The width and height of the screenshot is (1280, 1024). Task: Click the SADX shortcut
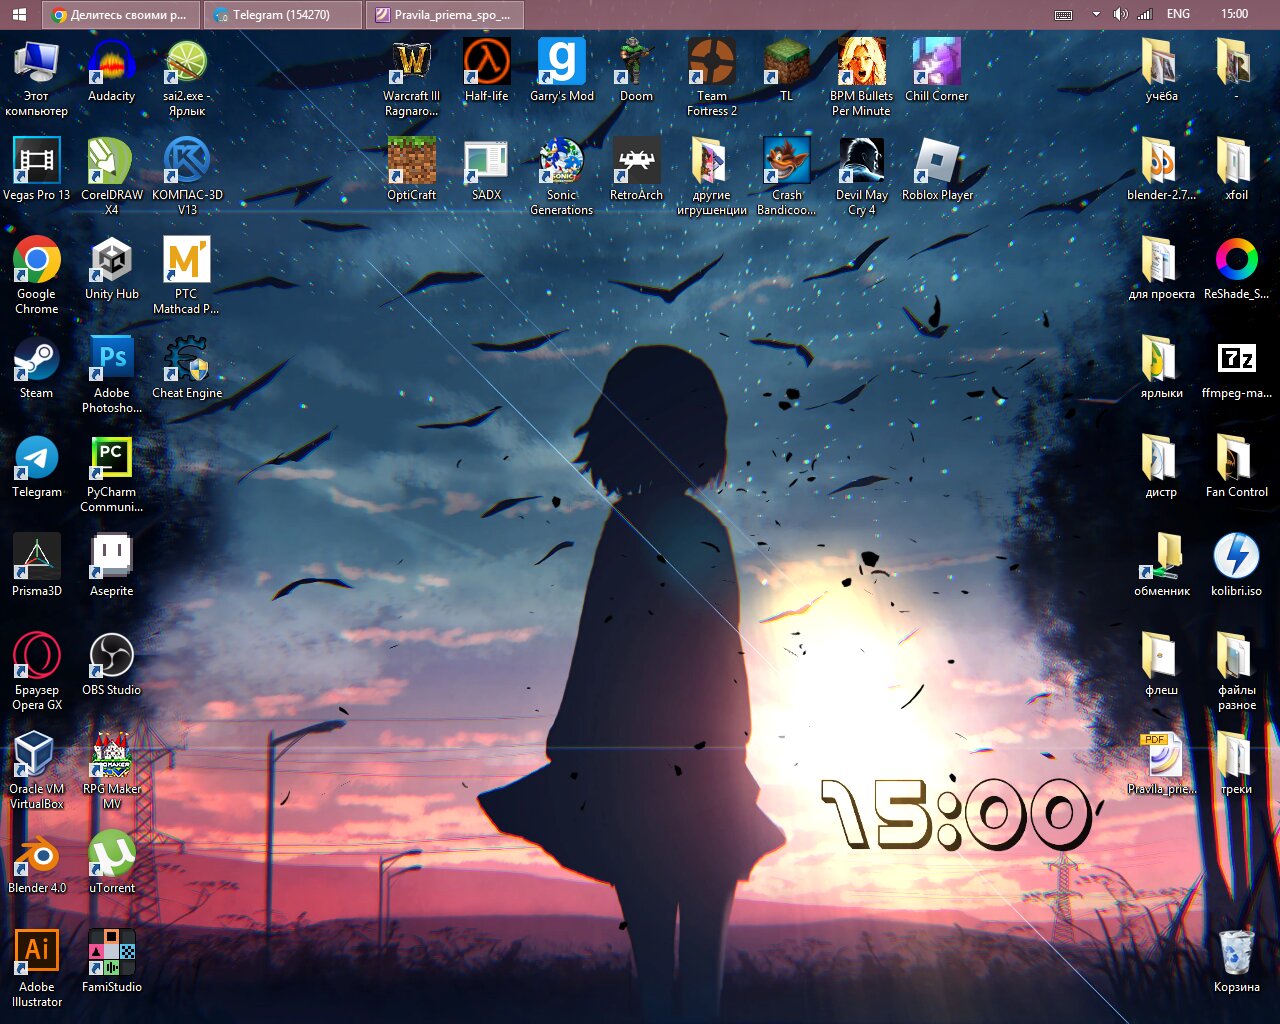(x=486, y=170)
